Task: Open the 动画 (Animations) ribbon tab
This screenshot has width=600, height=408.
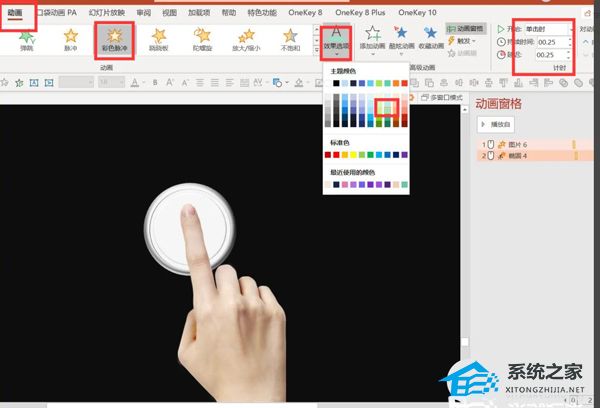Action: tap(15, 13)
